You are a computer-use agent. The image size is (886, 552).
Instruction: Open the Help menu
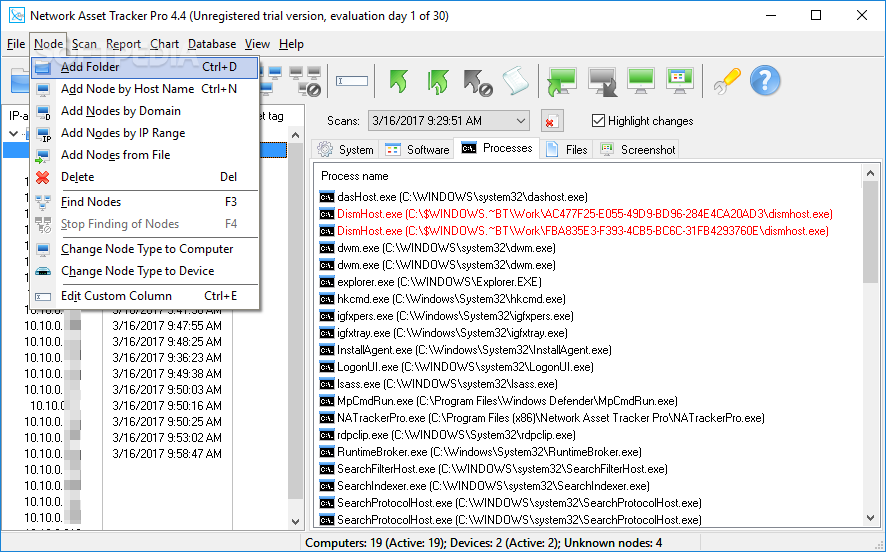pyautogui.click(x=291, y=44)
